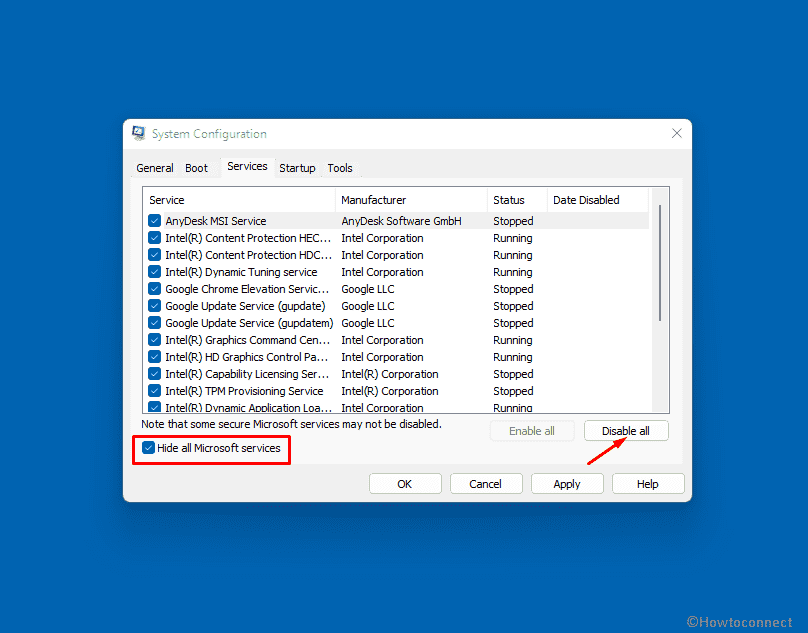Screen dimensions: 808x633
Task: Select Intel(R) TPM Provisioning Service name
Action: [244, 391]
